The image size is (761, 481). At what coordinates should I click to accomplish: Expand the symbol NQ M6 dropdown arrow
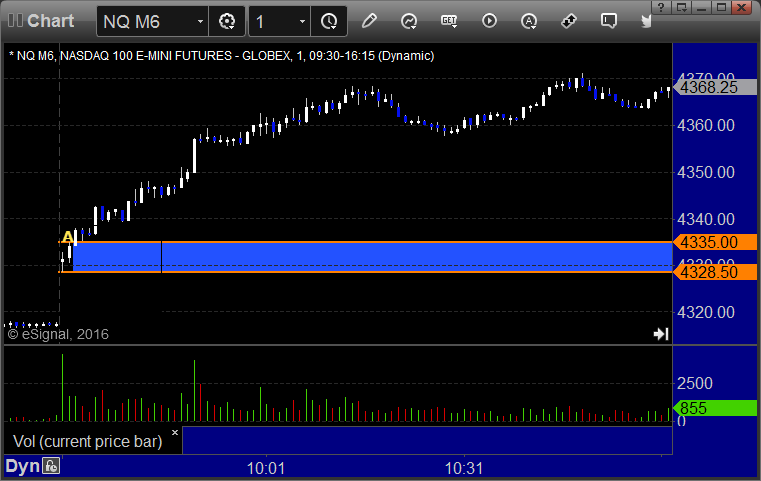coord(200,21)
